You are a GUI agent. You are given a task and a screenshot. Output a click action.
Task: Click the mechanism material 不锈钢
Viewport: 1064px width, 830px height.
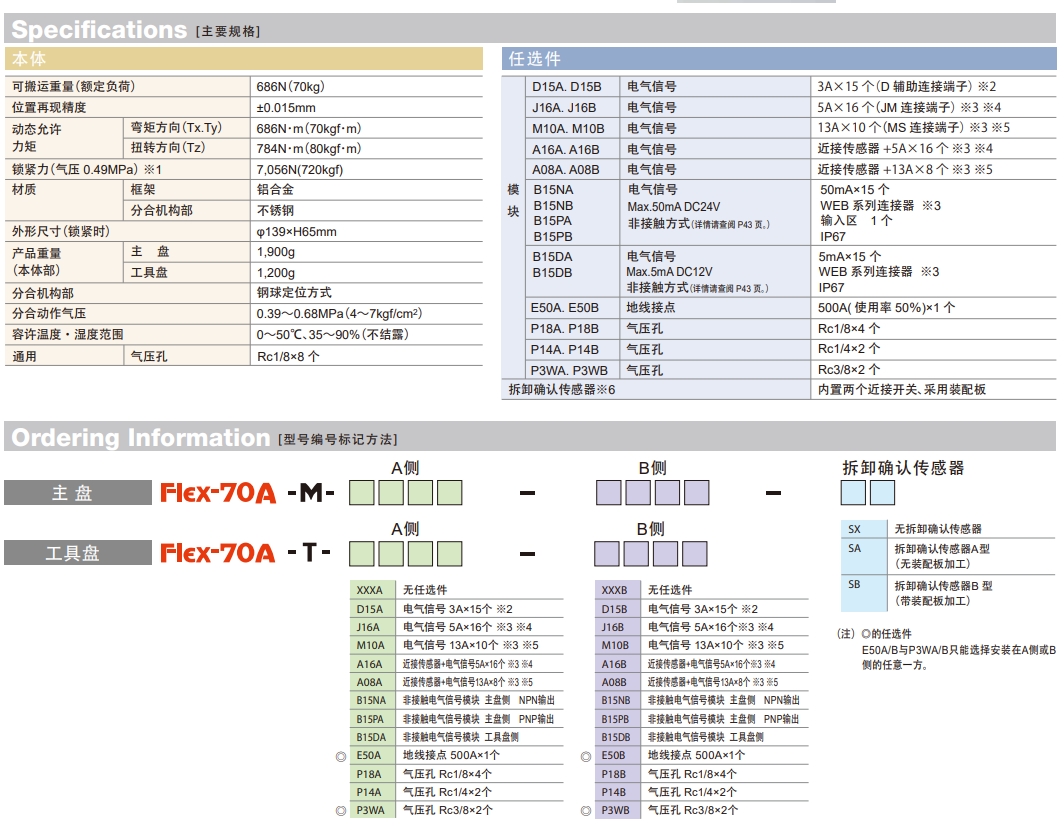point(275,210)
